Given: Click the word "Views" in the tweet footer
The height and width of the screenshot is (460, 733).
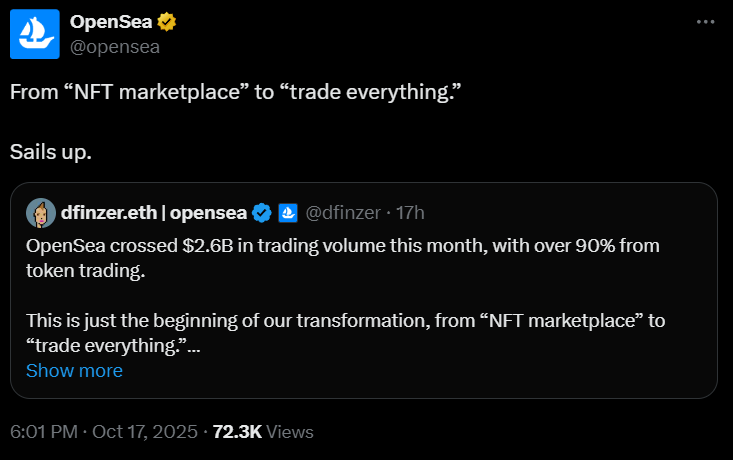Looking at the screenshot, I should click(290, 432).
